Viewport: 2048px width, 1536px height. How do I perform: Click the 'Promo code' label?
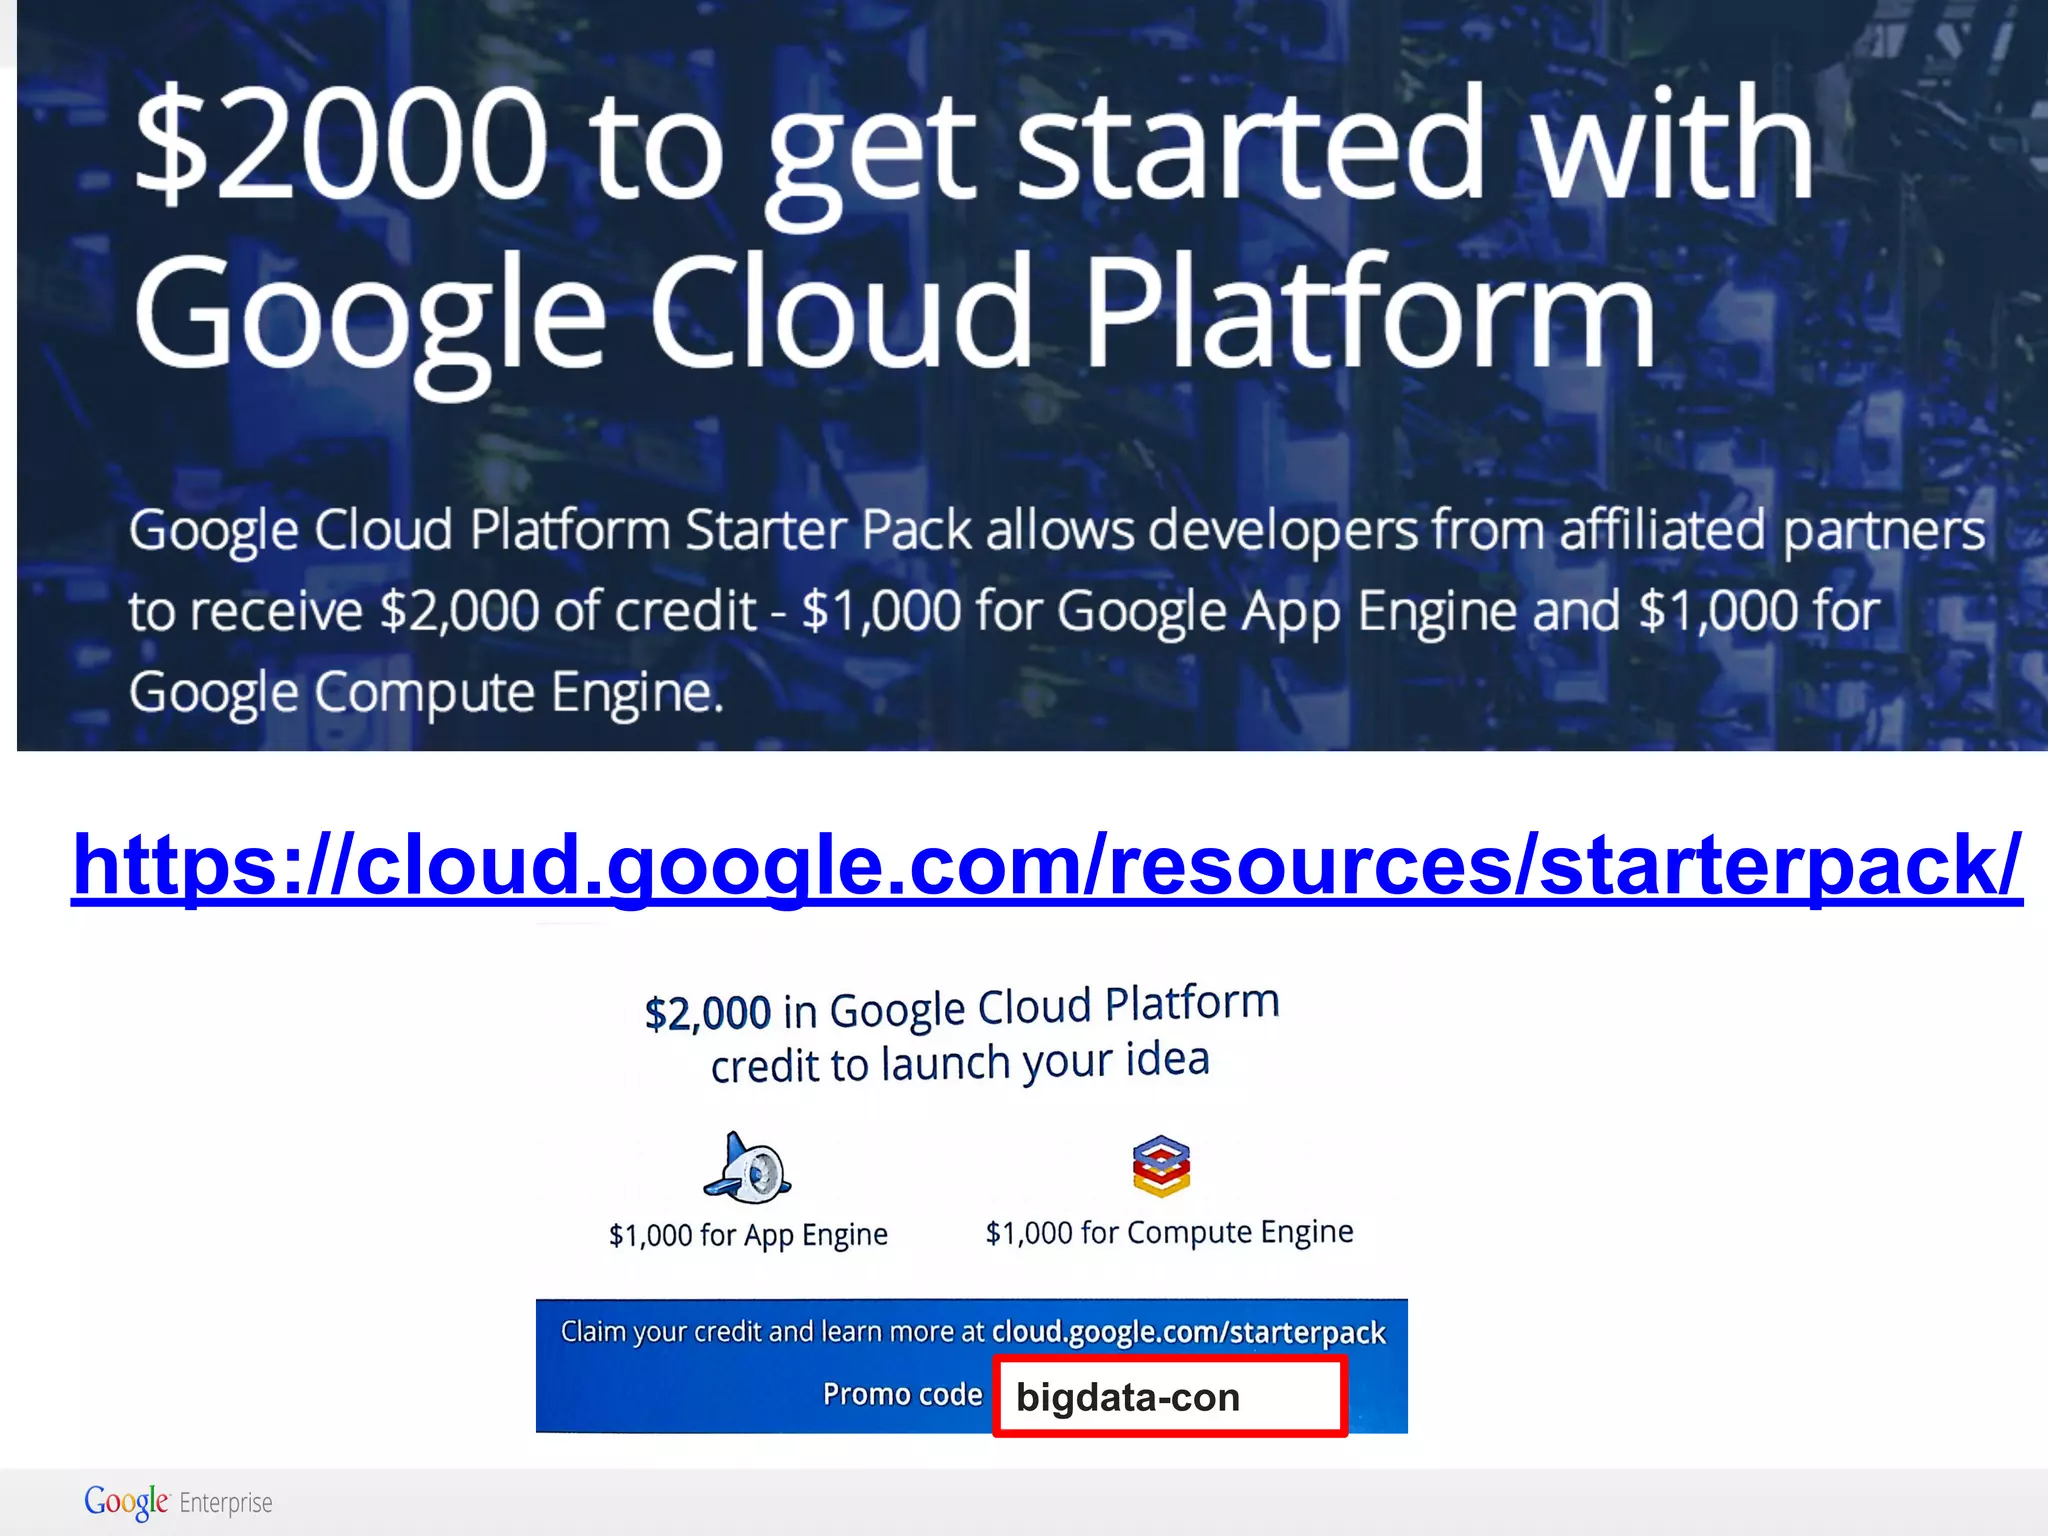pyautogui.click(x=902, y=1394)
